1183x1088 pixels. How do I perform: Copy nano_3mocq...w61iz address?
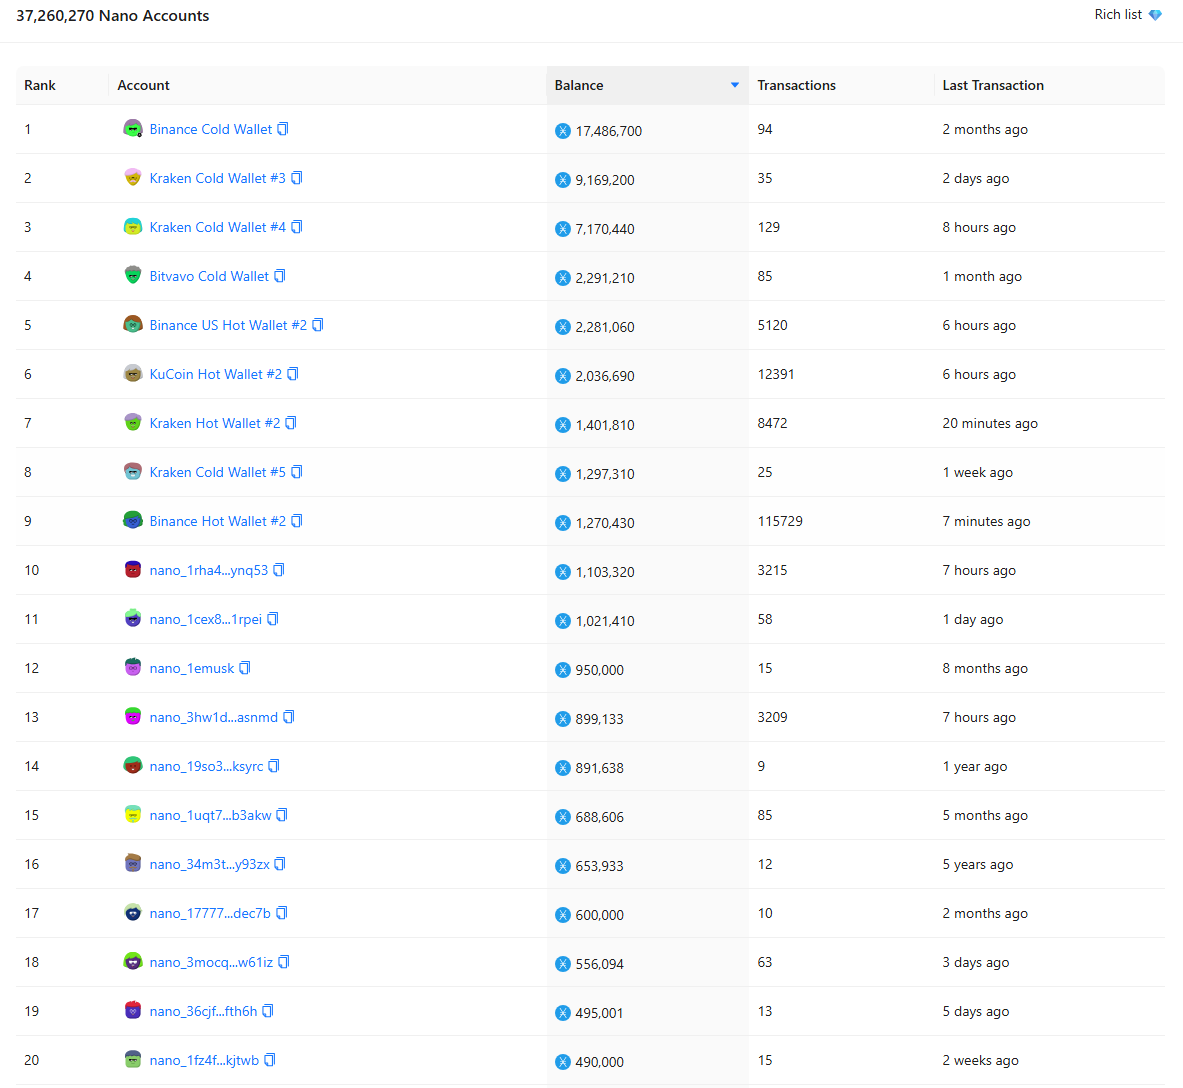pos(284,963)
